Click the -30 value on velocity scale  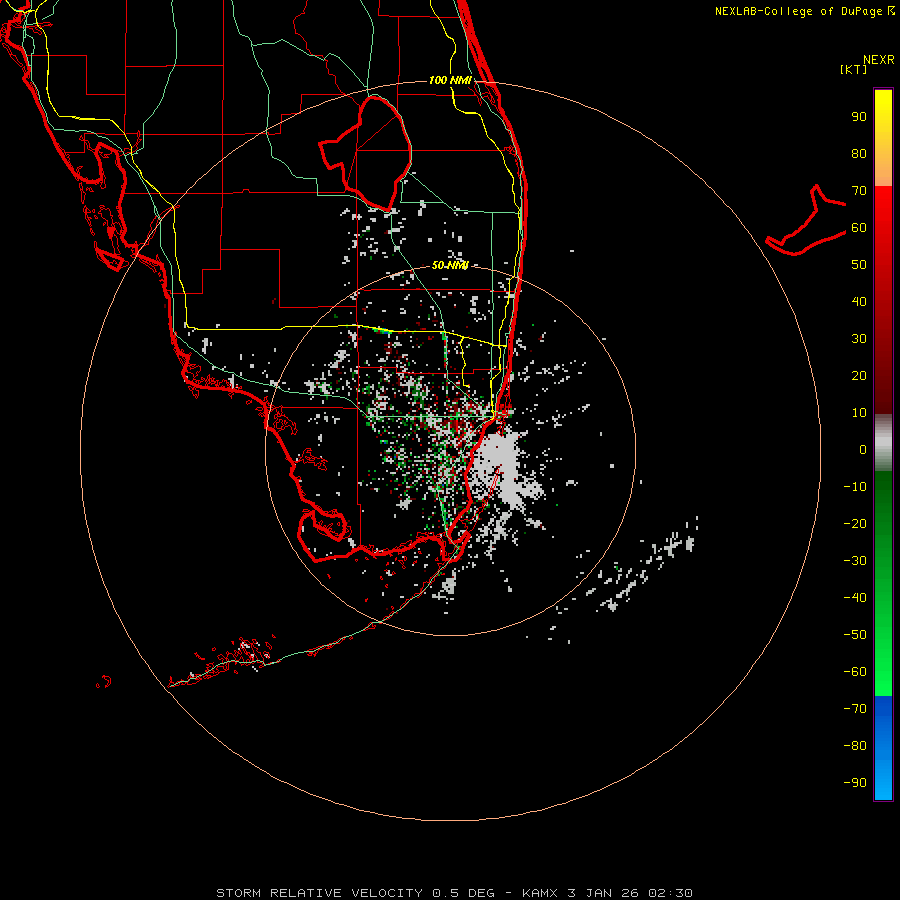tap(855, 561)
